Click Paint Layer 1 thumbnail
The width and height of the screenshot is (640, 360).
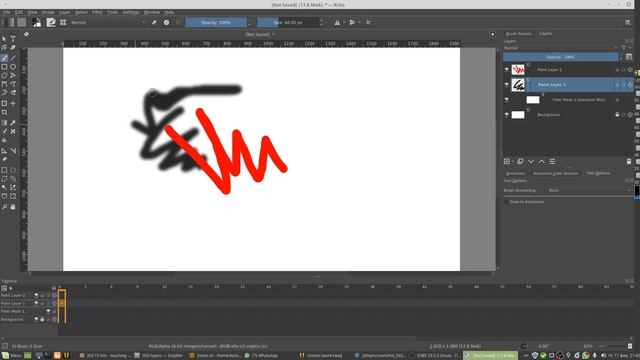(x=518, y=85)
